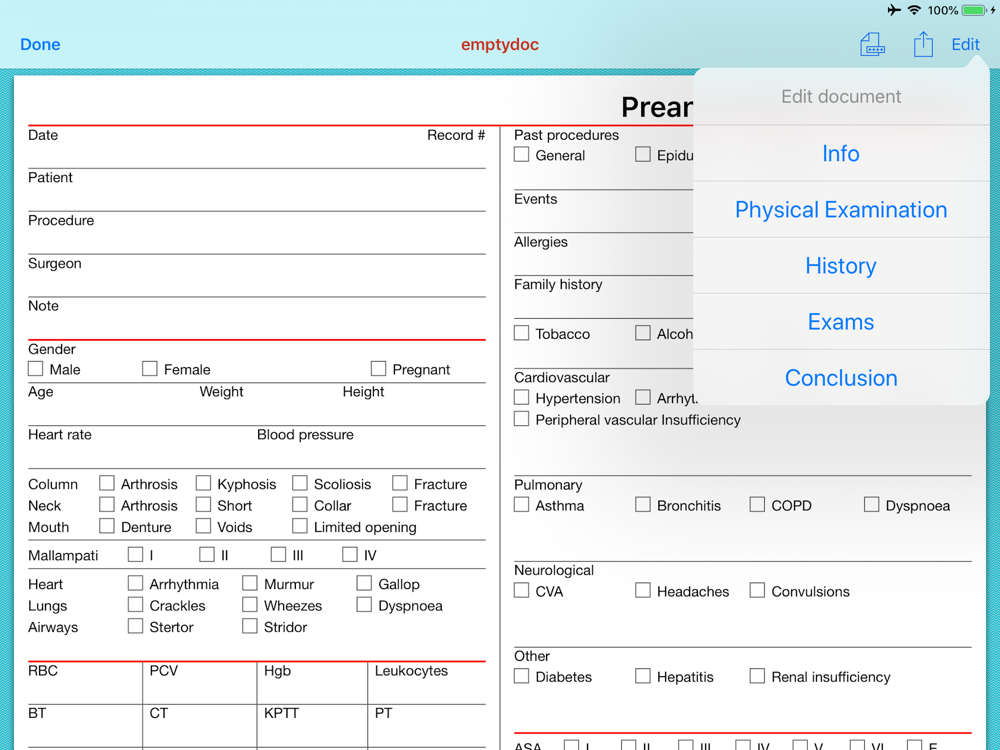Check Peripheral vascular Insufficiency box
1000x750 pixels.
tap(522, 419)
